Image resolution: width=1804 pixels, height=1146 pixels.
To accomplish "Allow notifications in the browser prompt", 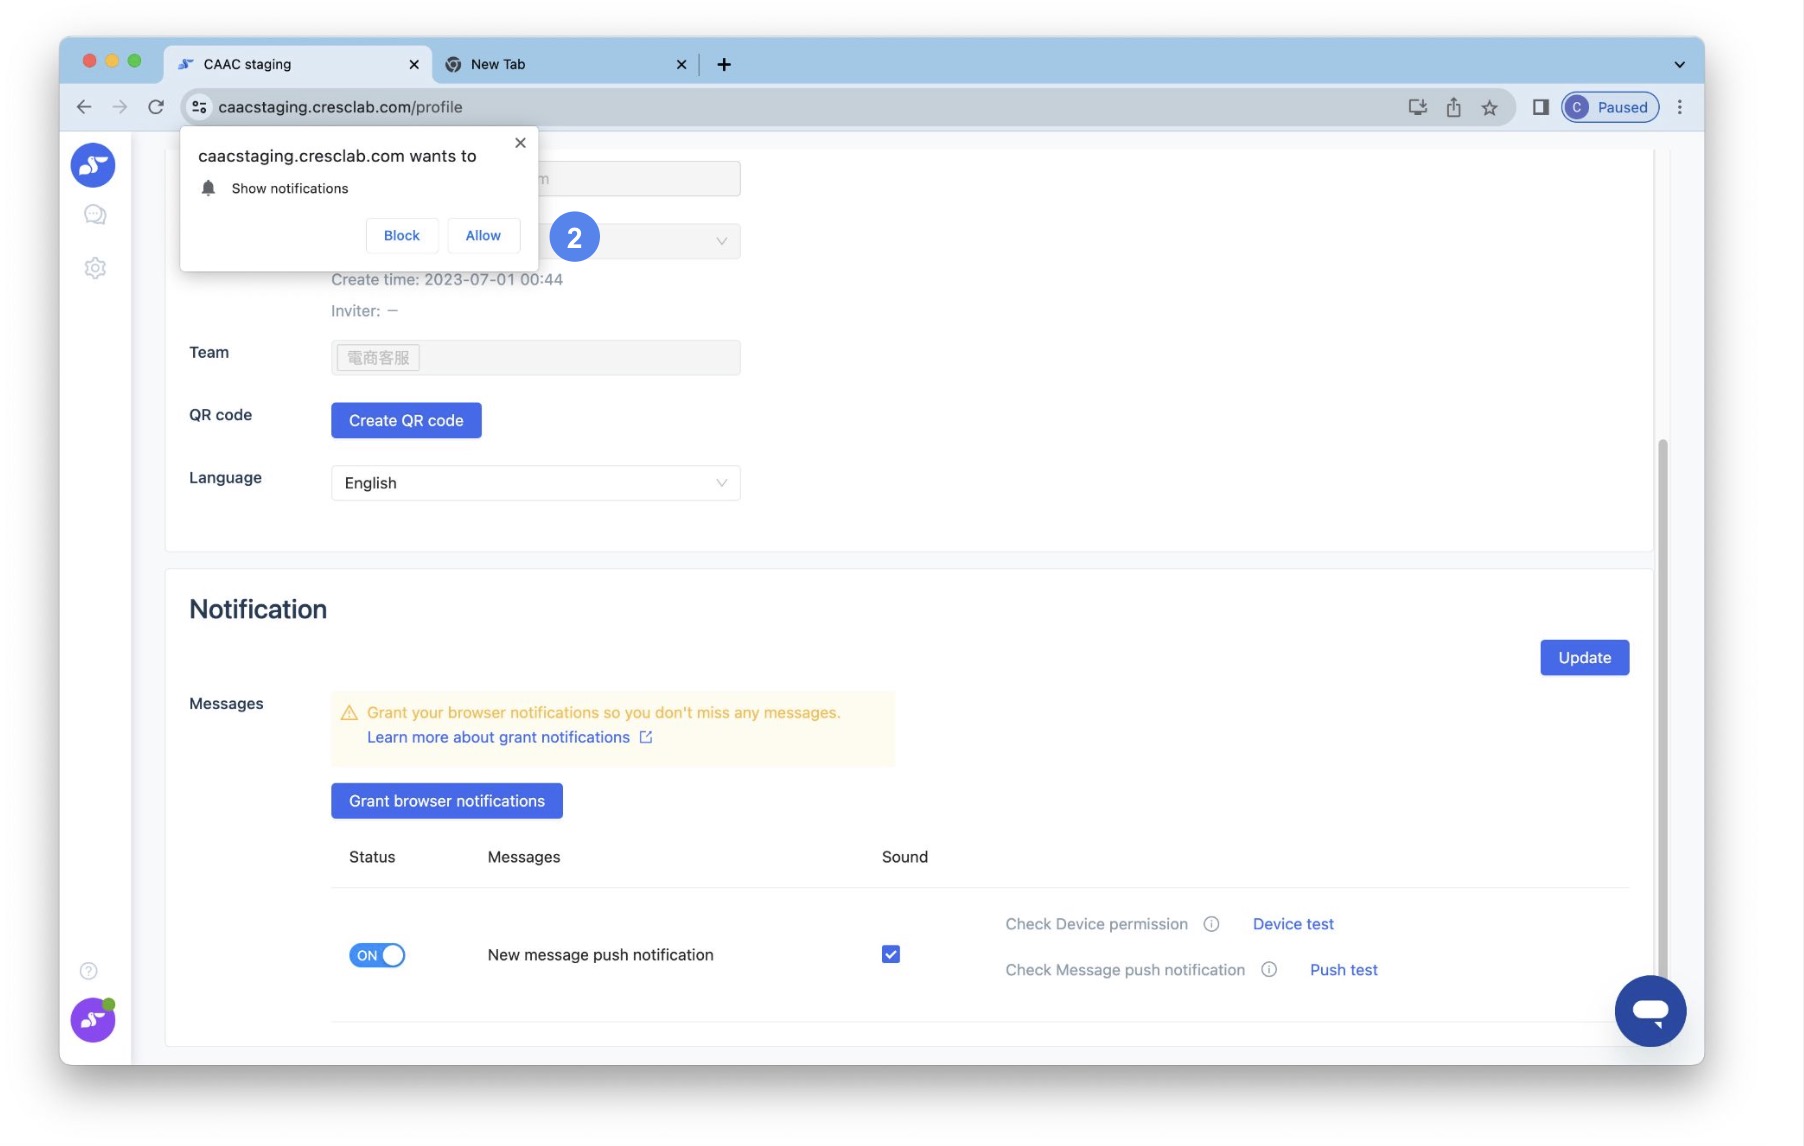I will pyautogui.click(x=483, y=236).
